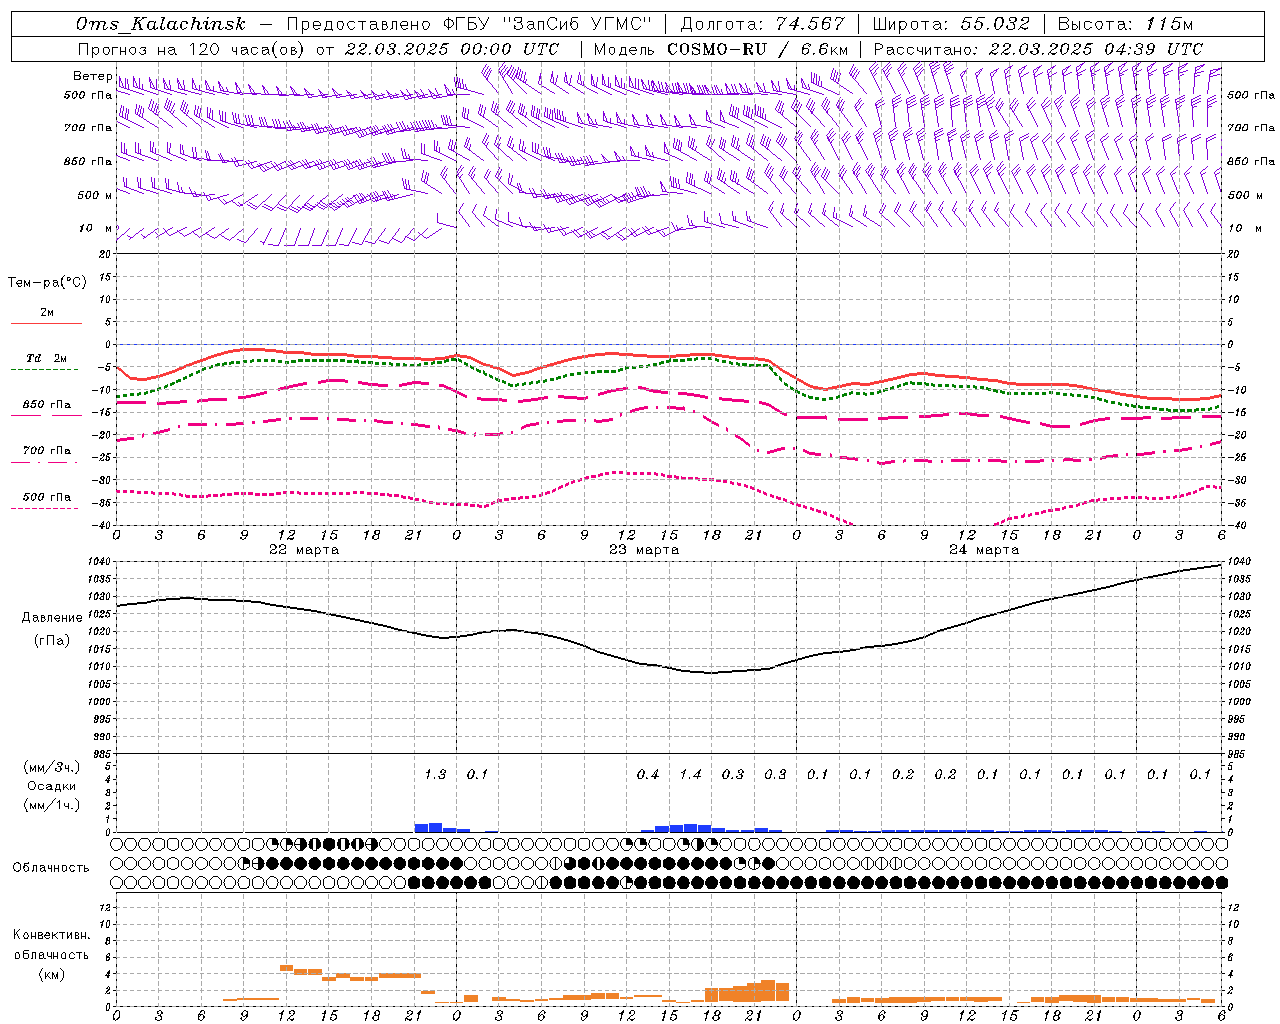Image resolution: width=1280 pixels, height=1024 pixels.
Task: Click the 1.3 precipitation amount value
Action: [435, 775]
